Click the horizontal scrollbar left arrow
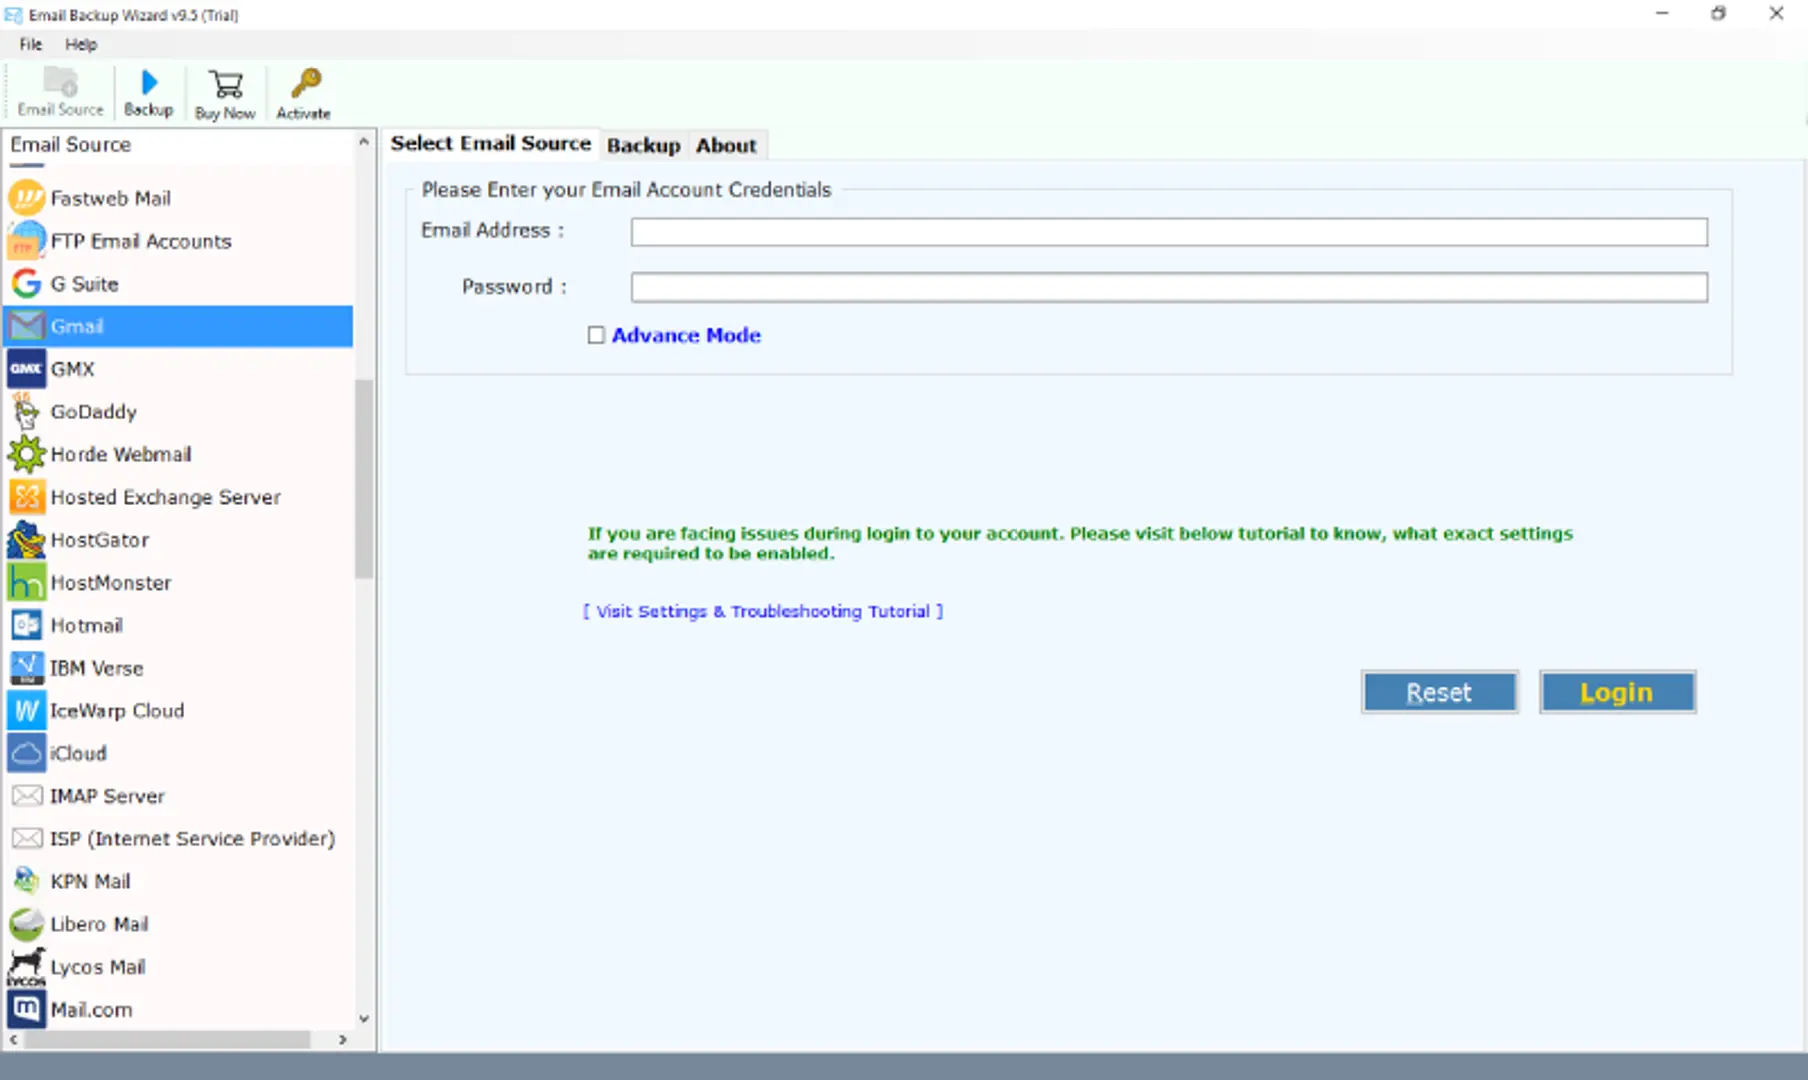 [13, 1040]
